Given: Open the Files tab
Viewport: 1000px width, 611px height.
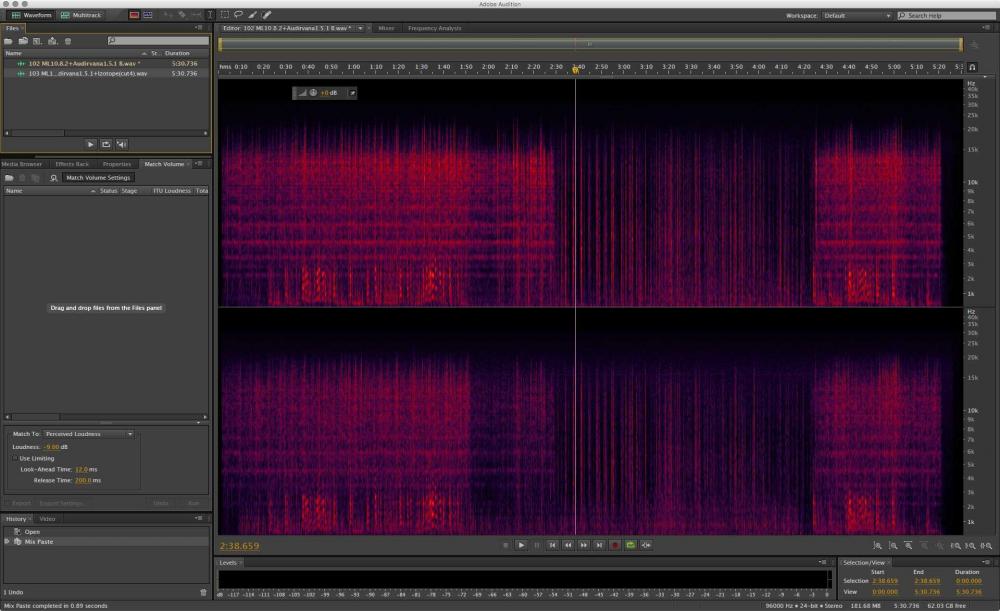Looking at the screenshot, I should coord(12,28).
